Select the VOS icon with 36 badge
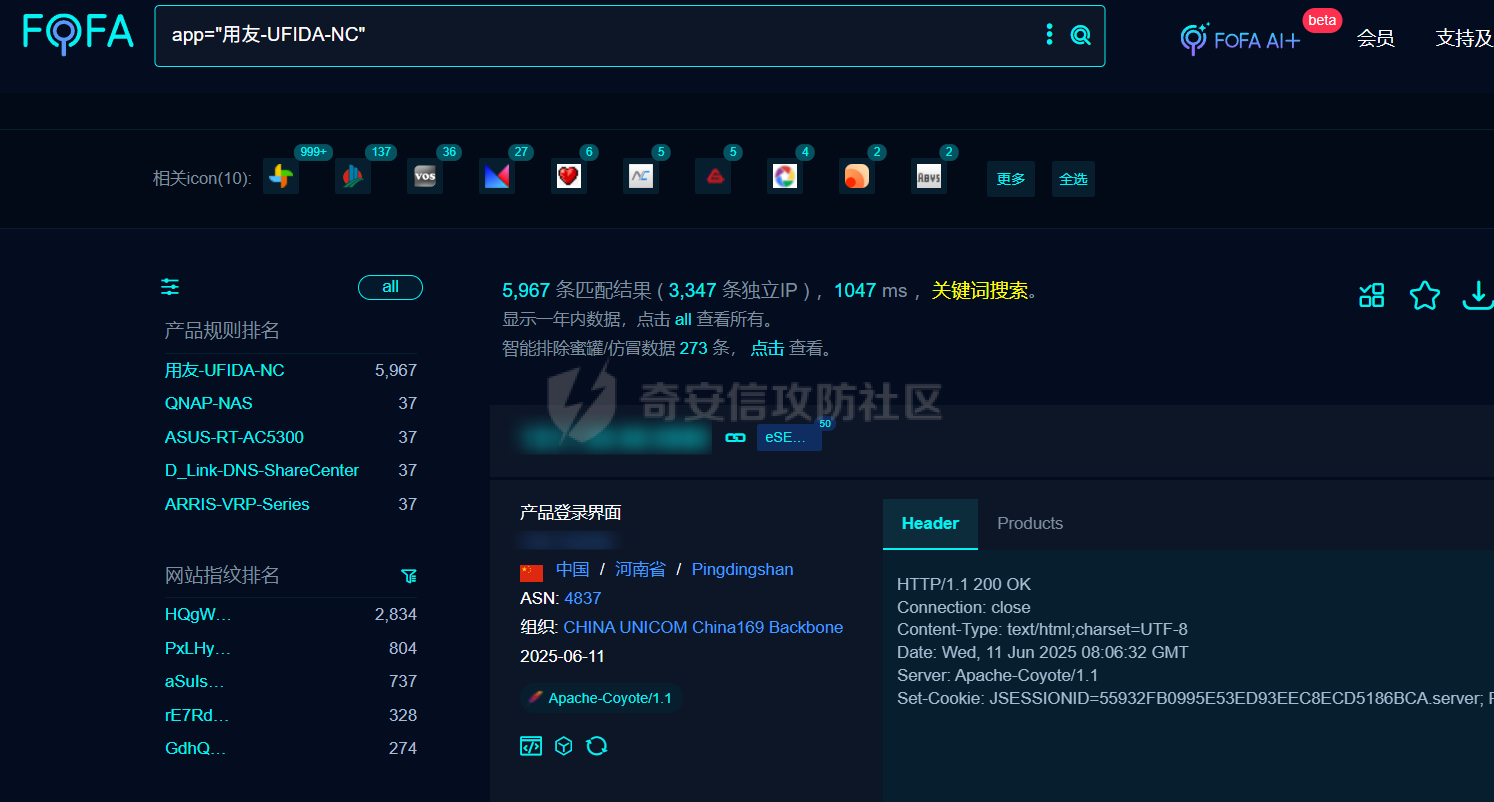Screen dimensions: 1494x802 [425, 177]
